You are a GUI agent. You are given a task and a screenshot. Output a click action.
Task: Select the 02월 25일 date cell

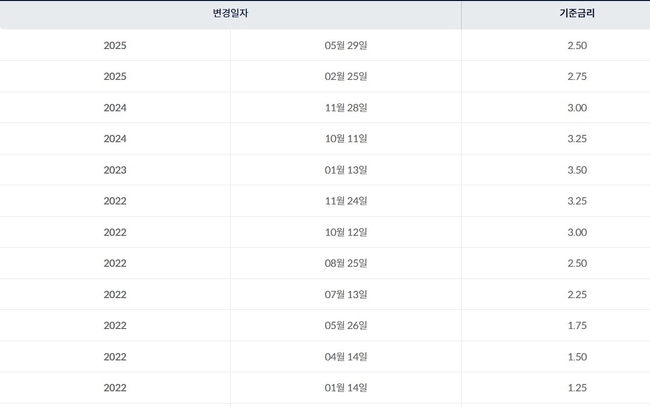[346, 77]
